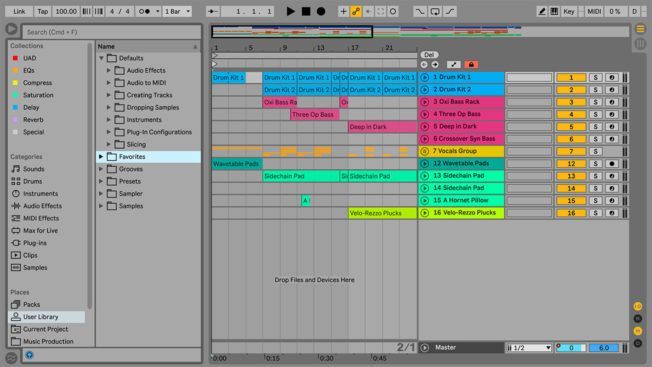Expand the Grooves folder
The height and width of the screenshot is (367, 652).
101,169
